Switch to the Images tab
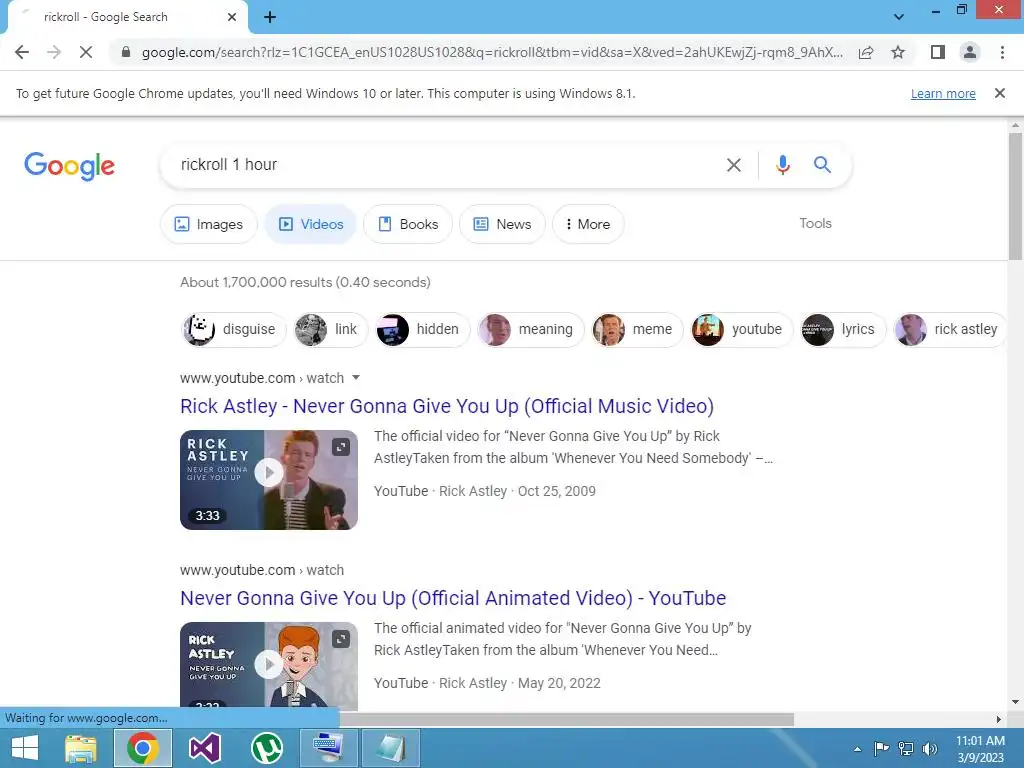The width and height of the screenshot is (1024, 768). (x=209, y=224)
